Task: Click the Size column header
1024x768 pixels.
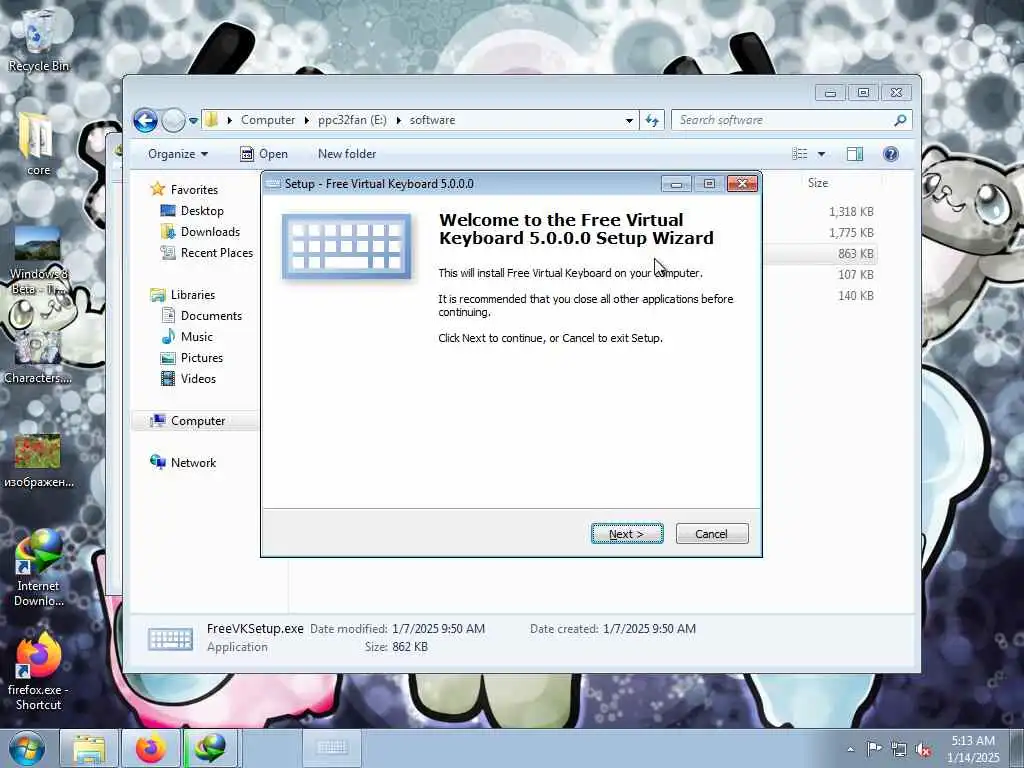Action: (x=818, y=183)
